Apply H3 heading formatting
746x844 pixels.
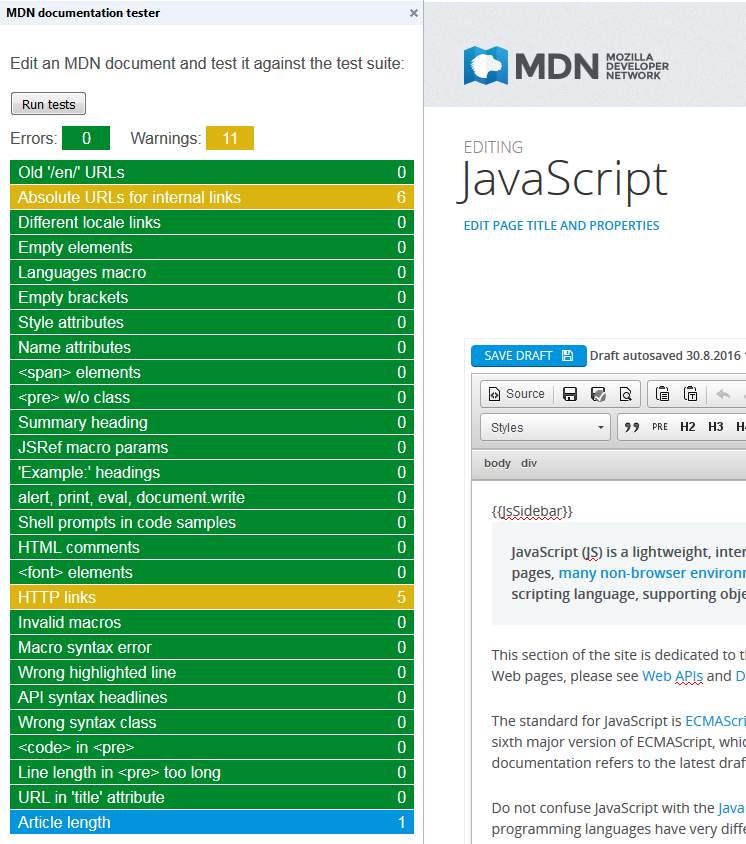coord(715,427)
